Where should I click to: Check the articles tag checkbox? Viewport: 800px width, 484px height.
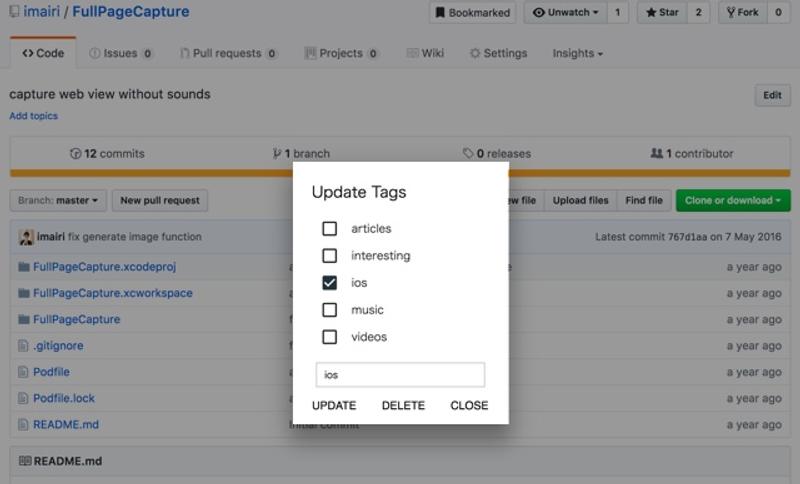330,228
